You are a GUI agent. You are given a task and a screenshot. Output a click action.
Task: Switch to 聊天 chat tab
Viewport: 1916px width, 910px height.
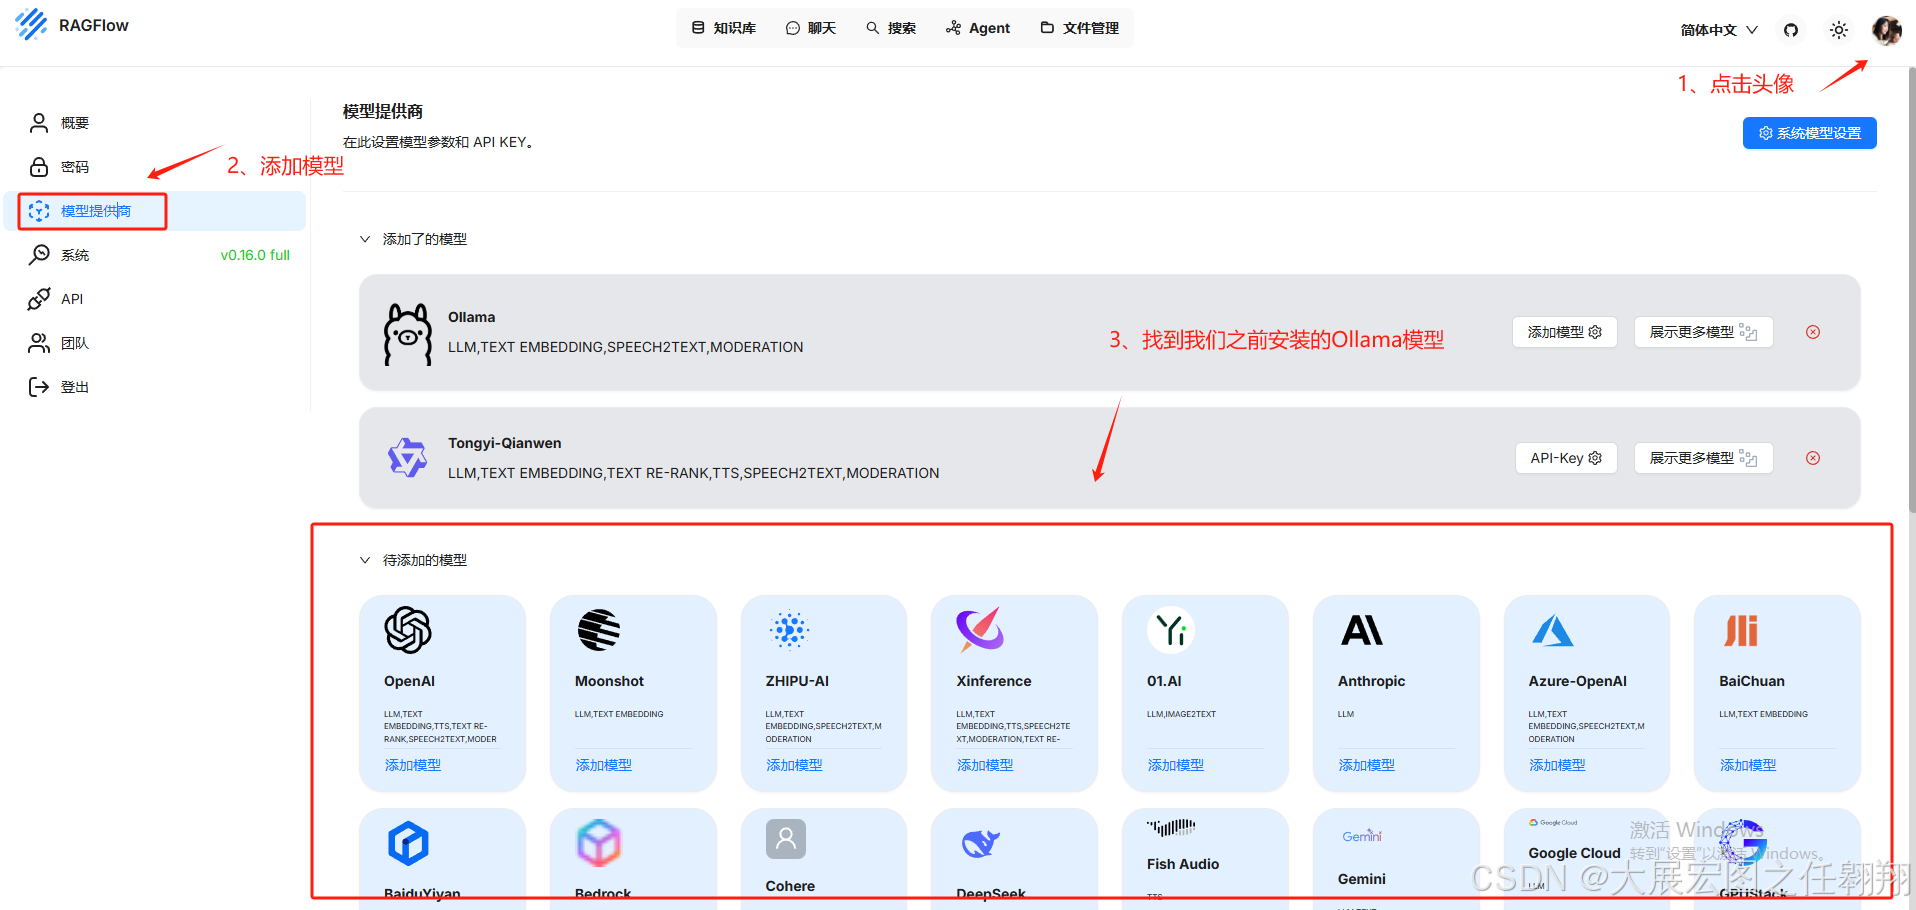pos(811,28)
